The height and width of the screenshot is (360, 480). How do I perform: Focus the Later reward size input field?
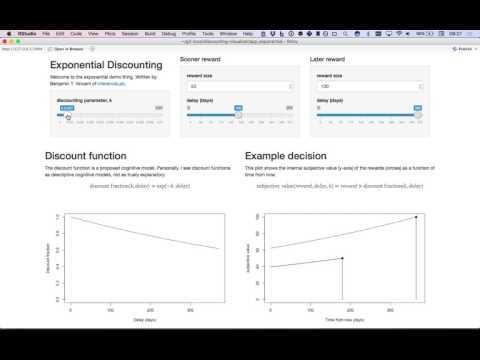tap(370, 86)
